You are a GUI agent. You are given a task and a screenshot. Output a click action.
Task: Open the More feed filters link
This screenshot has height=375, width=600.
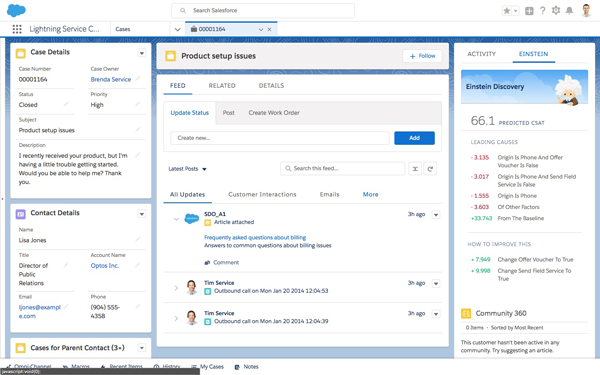tap(370, 194)
